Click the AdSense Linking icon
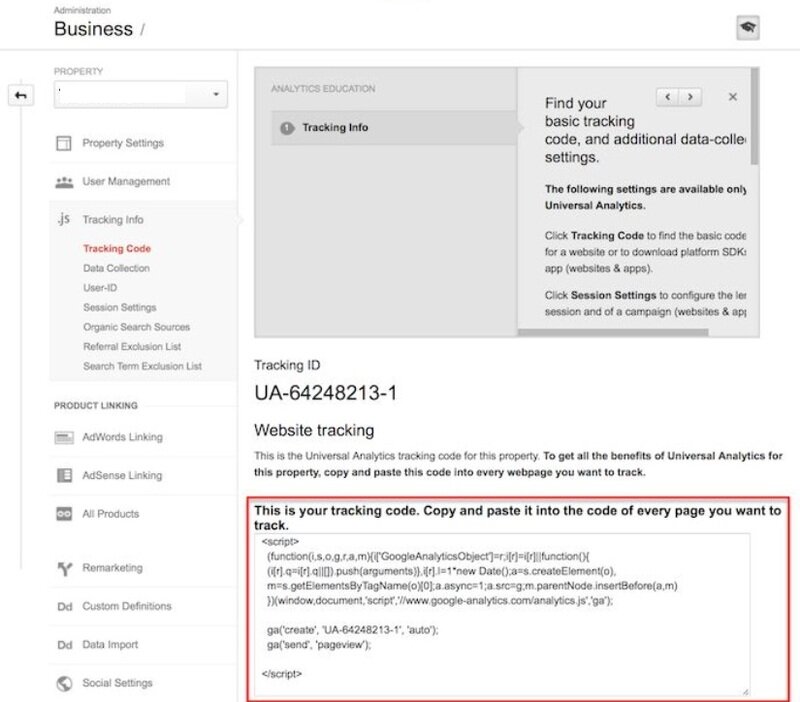 pos(64,475)
